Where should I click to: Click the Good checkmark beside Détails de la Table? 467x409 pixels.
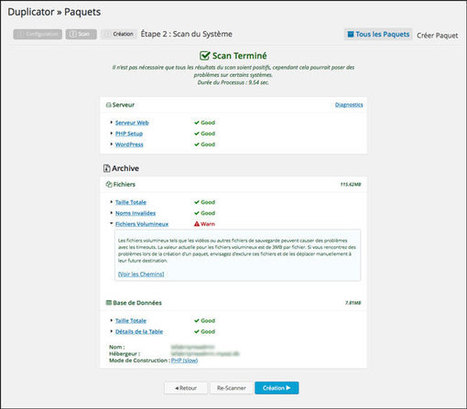point(197,331)
